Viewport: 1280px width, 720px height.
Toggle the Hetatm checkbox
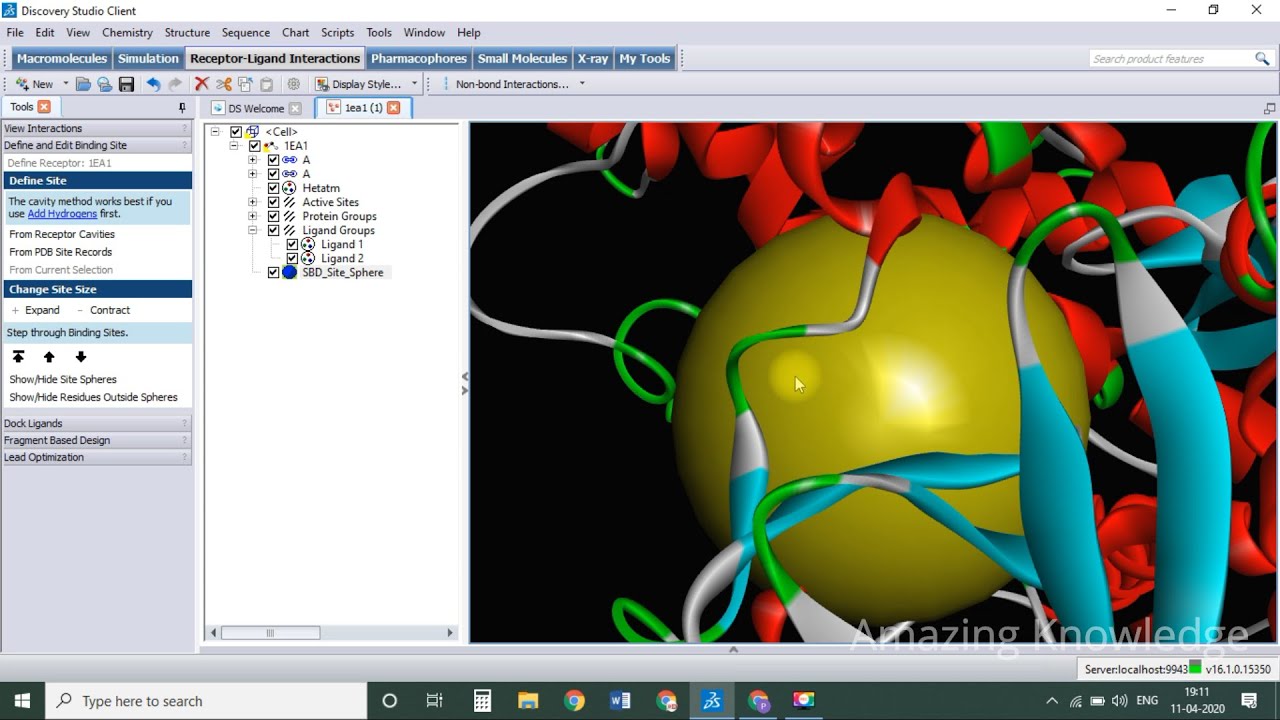273,188
